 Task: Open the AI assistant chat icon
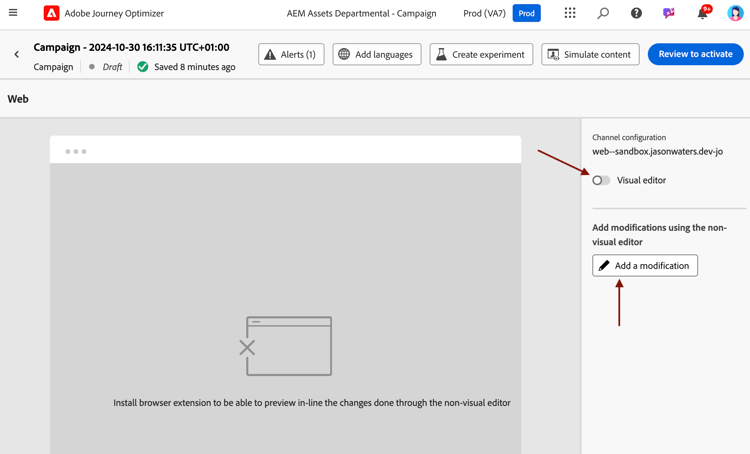669,13
